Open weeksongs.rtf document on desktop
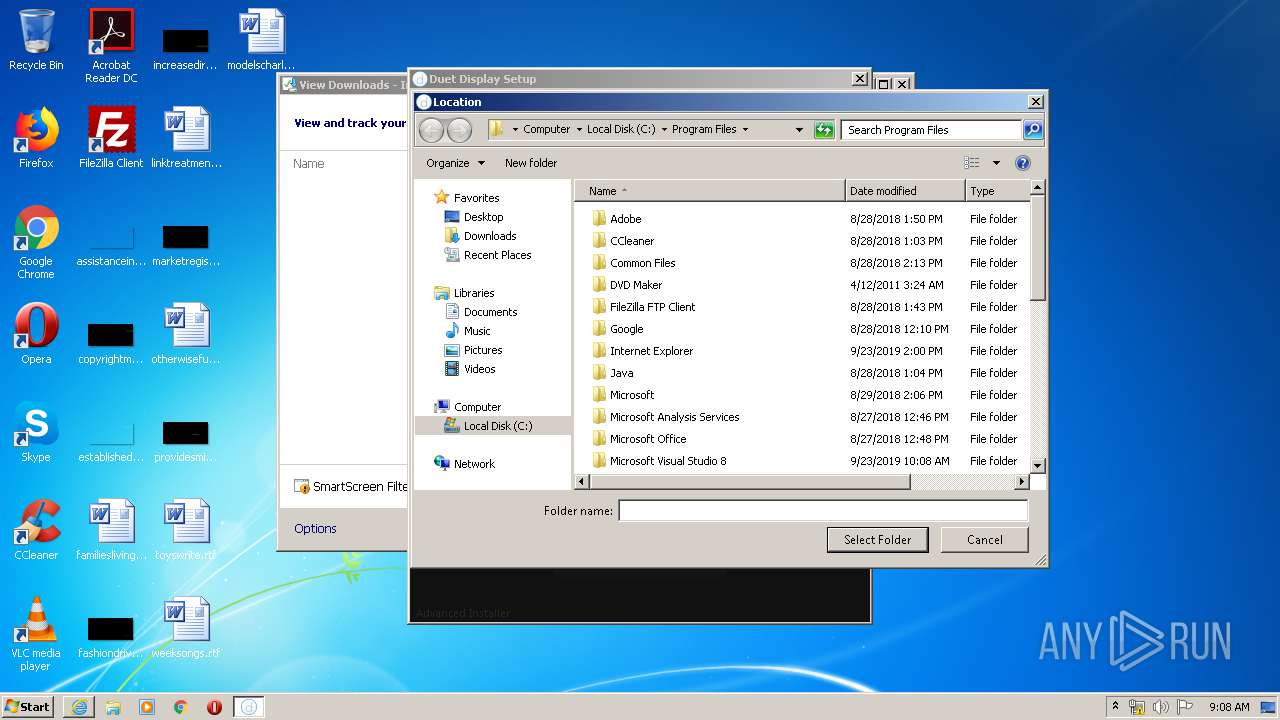1280x720 pixels. point(186,627)
